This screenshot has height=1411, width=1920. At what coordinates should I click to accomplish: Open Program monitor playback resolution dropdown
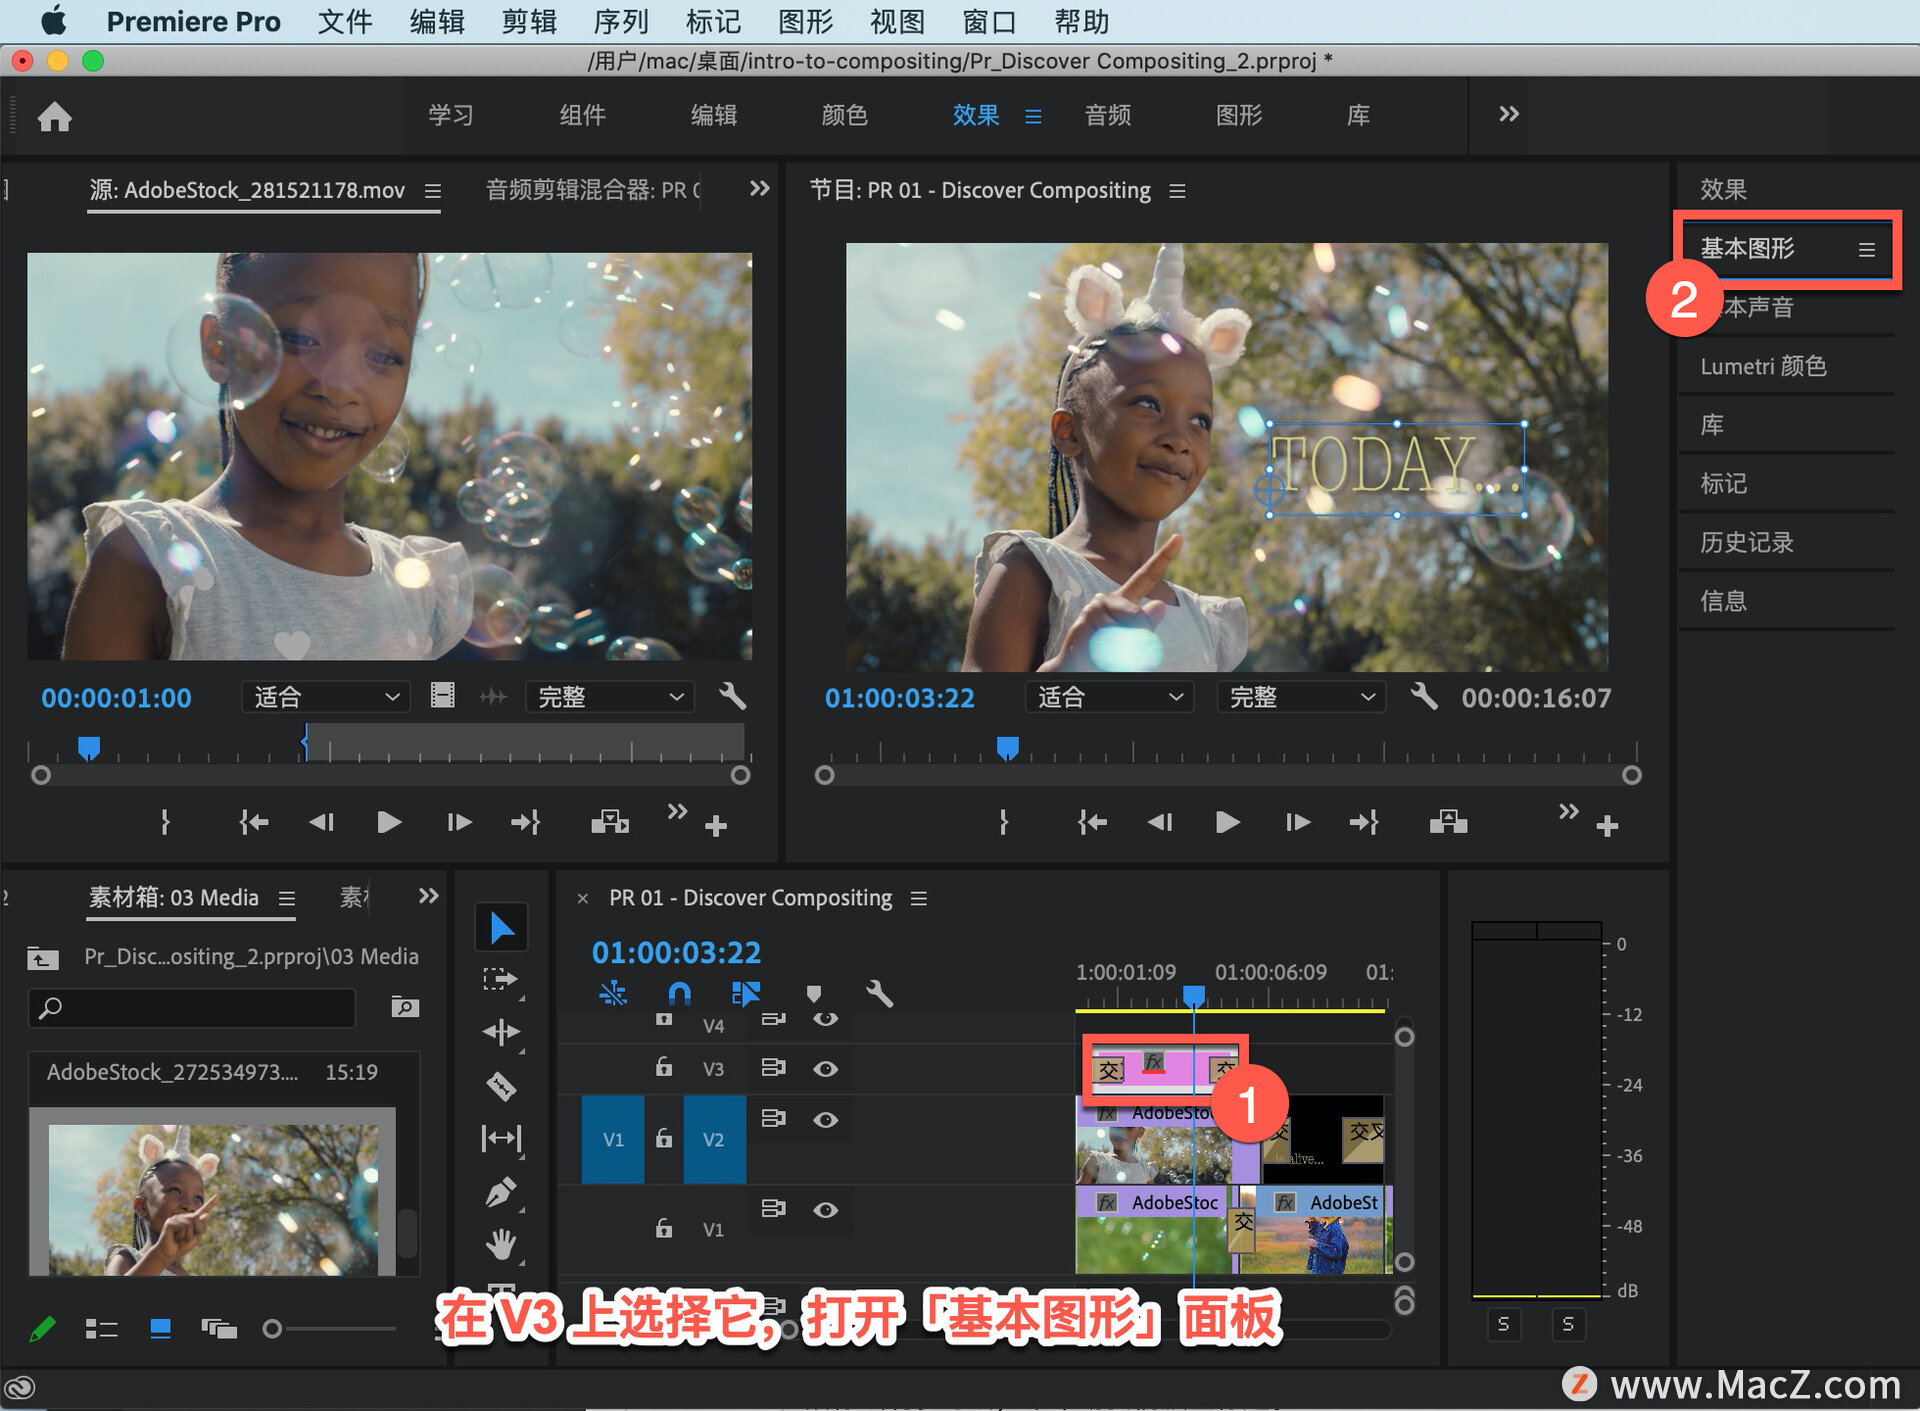(x=1301, y=697)
